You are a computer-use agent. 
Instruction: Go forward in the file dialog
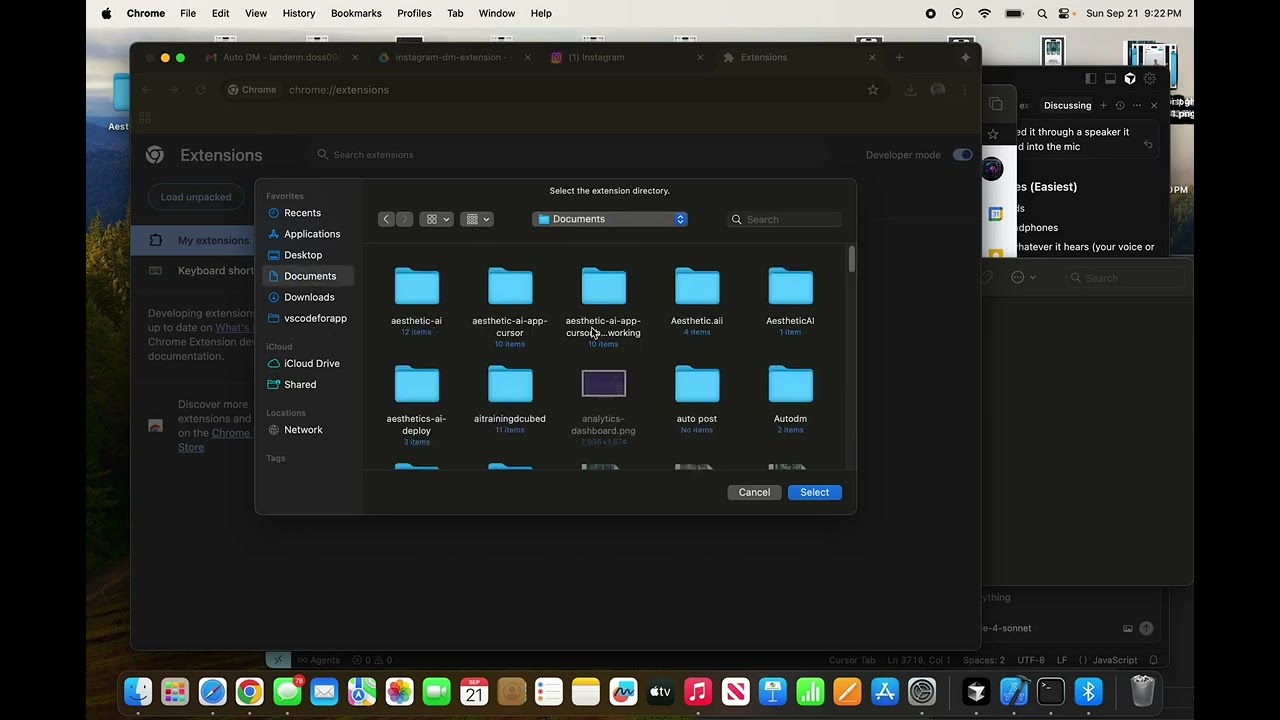404,219
